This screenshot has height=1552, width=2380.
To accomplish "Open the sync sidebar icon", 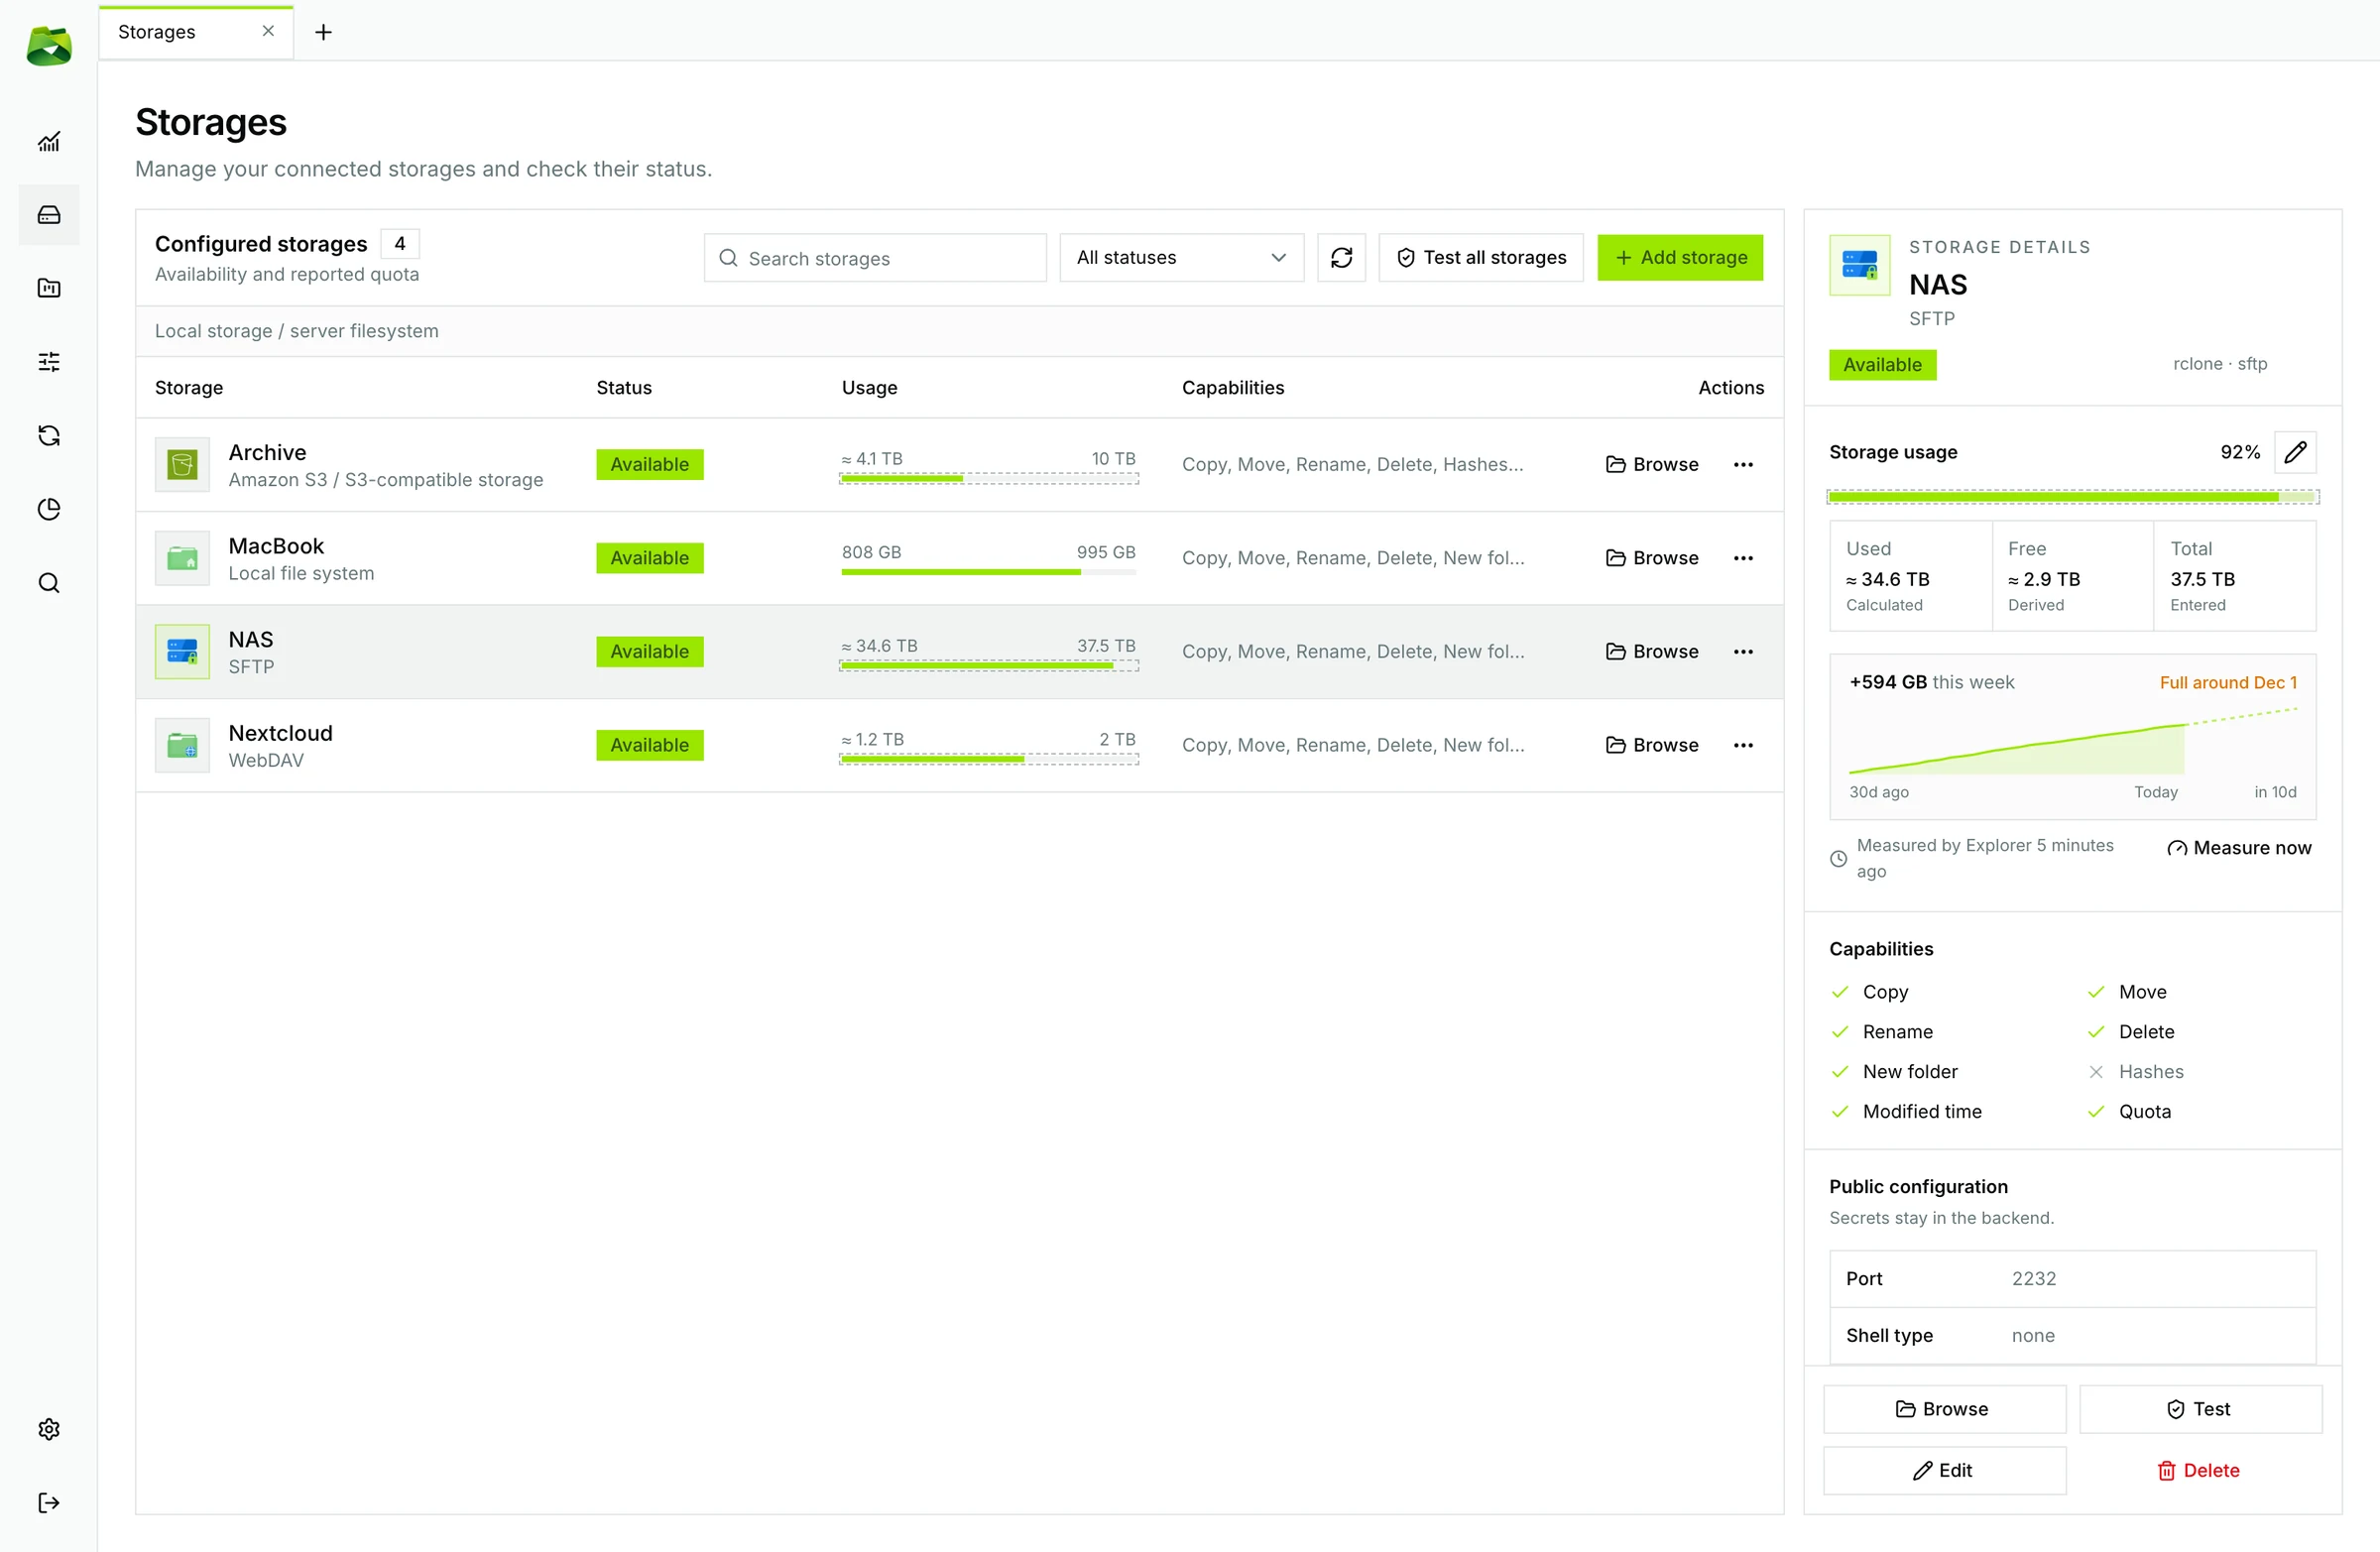I will point(49,435).
